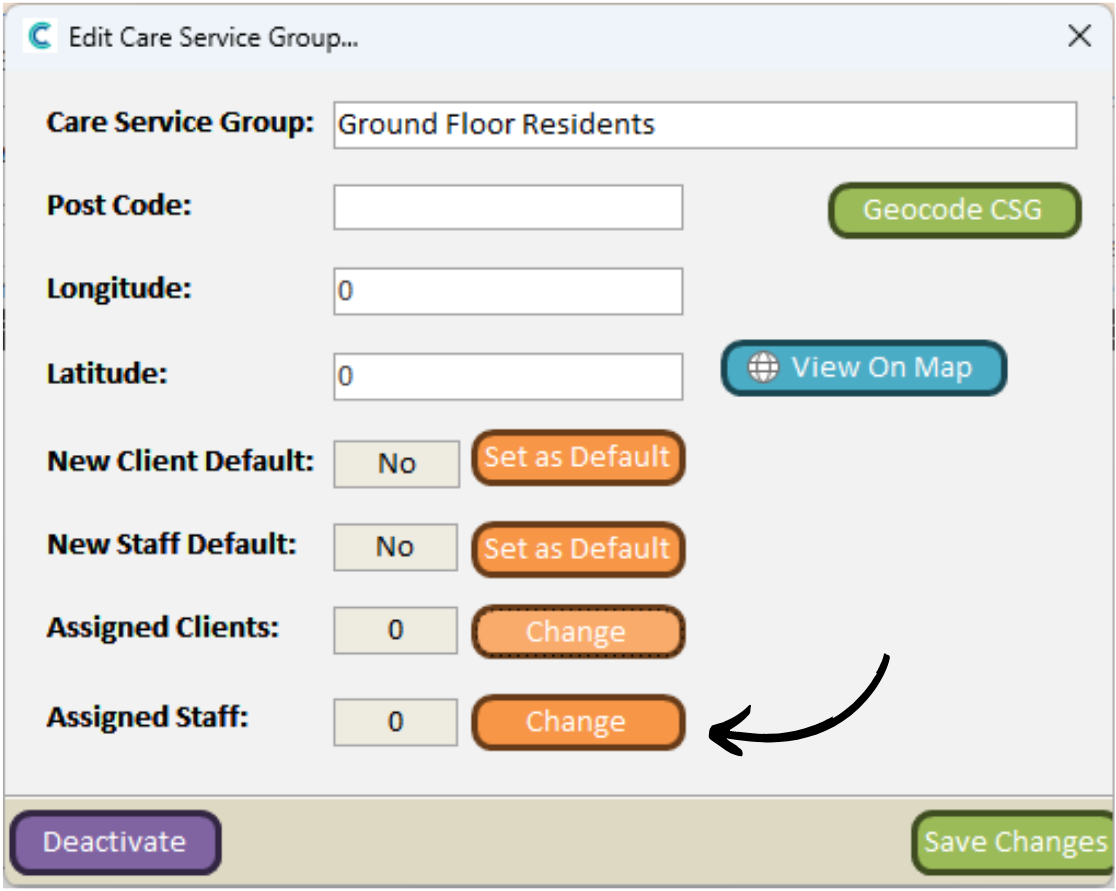Click the Assigned Staff count '0' box
Viewport: 1116px width, 891px height.
(x=395, y=722)
